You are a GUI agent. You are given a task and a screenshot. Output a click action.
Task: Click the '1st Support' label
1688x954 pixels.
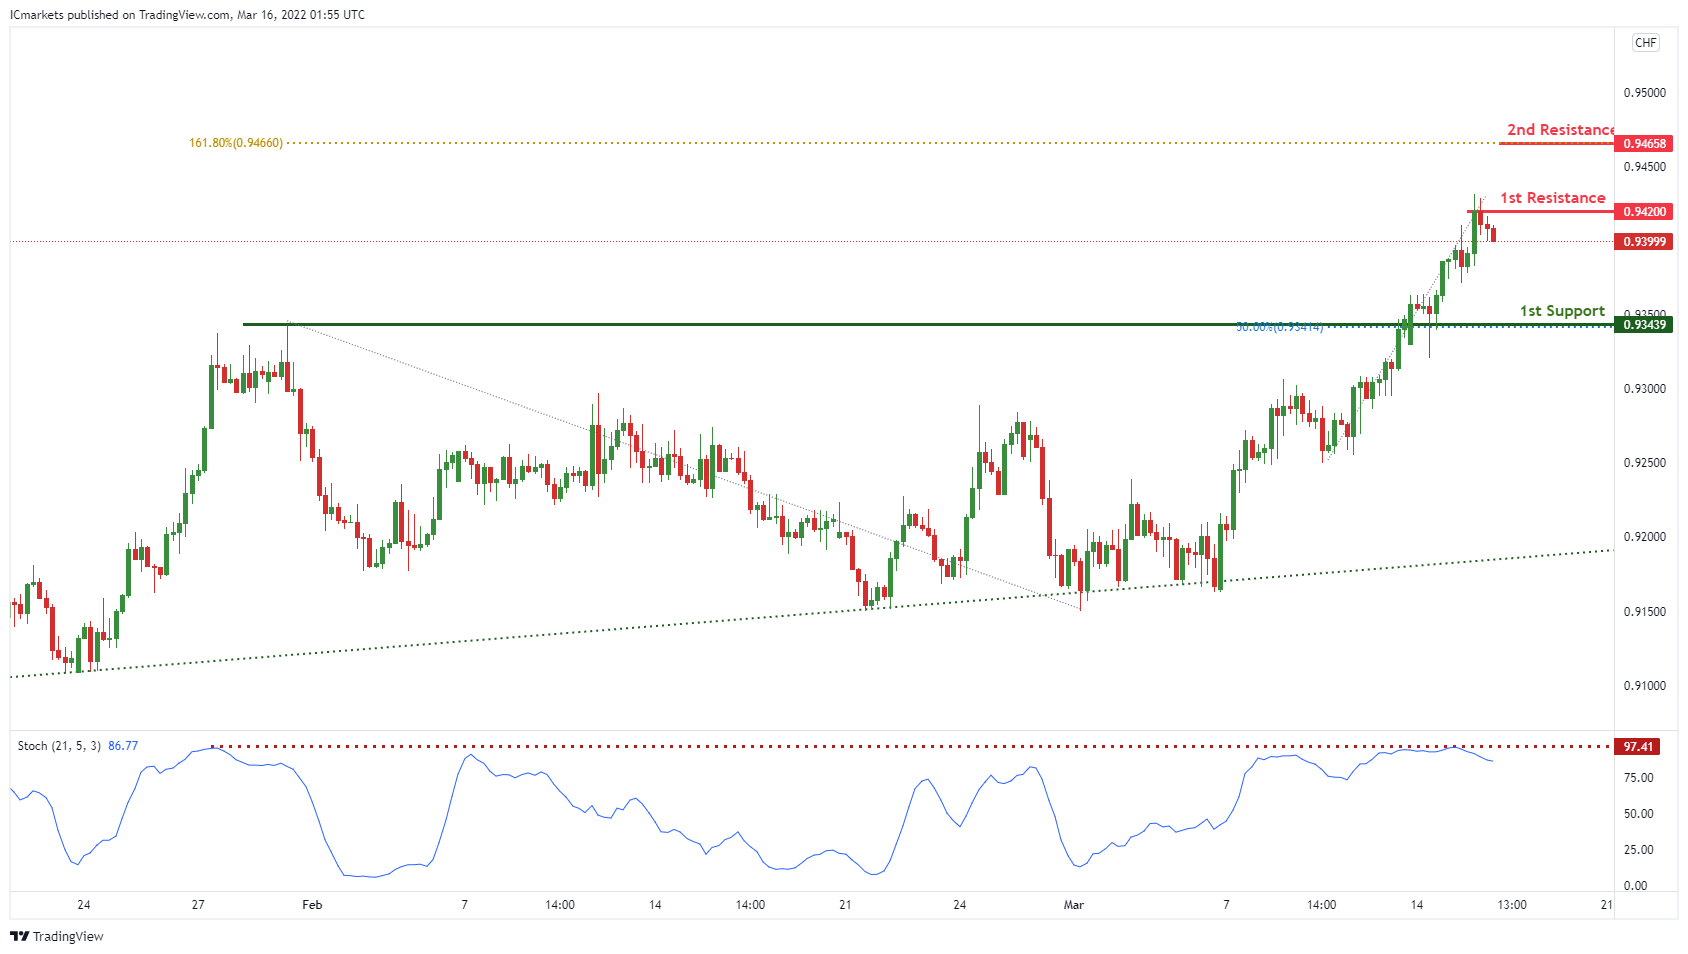click(x=1562, y=311)
